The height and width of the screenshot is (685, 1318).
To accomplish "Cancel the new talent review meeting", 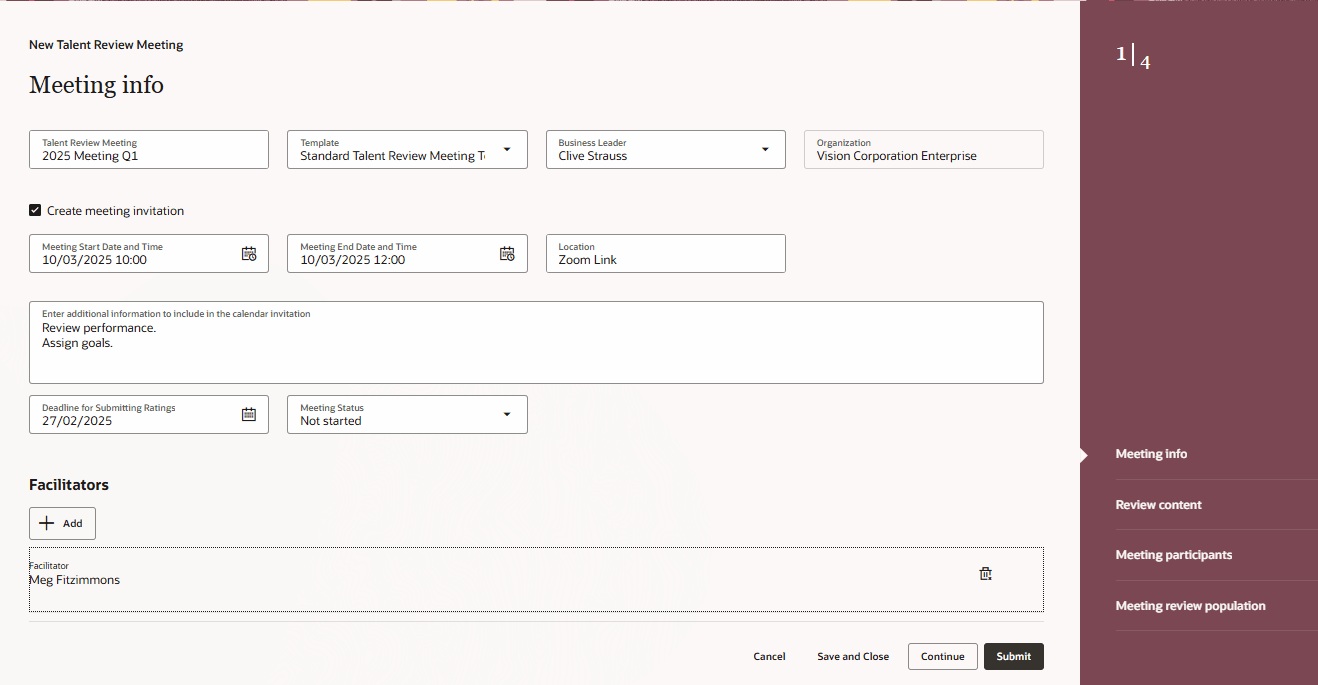I will [x=768, y=656].
